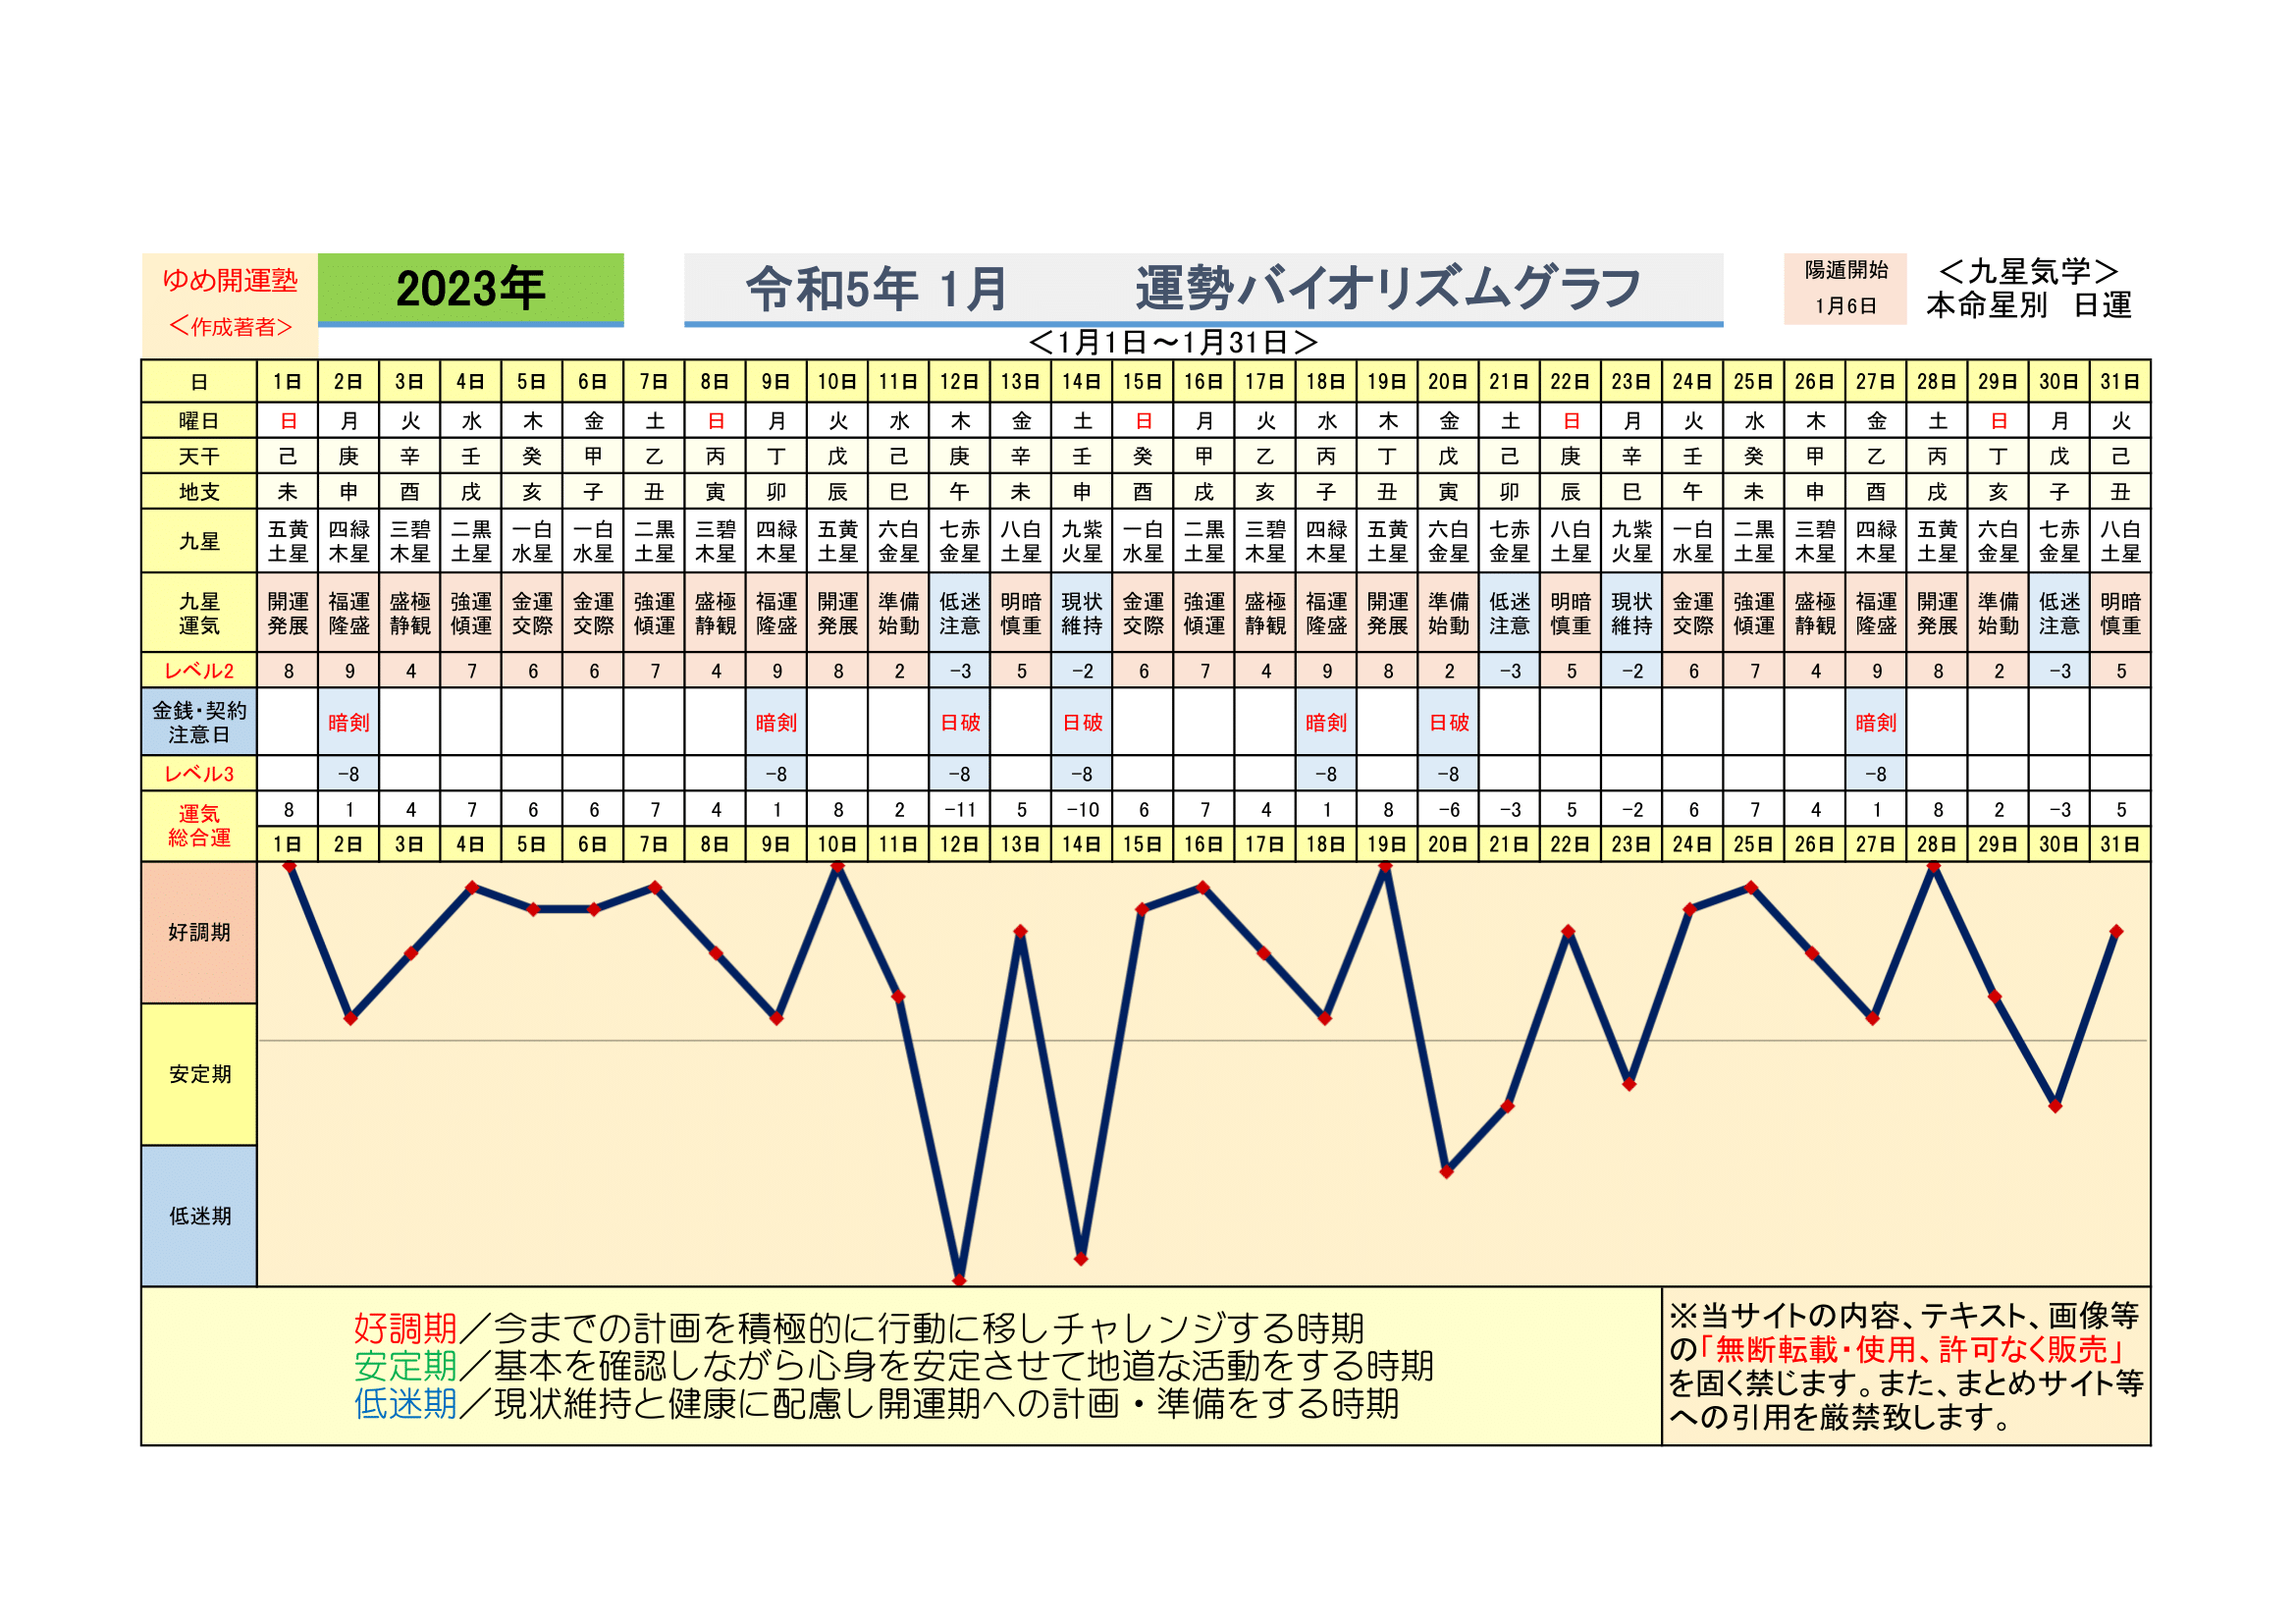Screen dimensions: 2296x1624
Task: Click the 金銭・契約注意日 row header
Action: coord(199,722)
